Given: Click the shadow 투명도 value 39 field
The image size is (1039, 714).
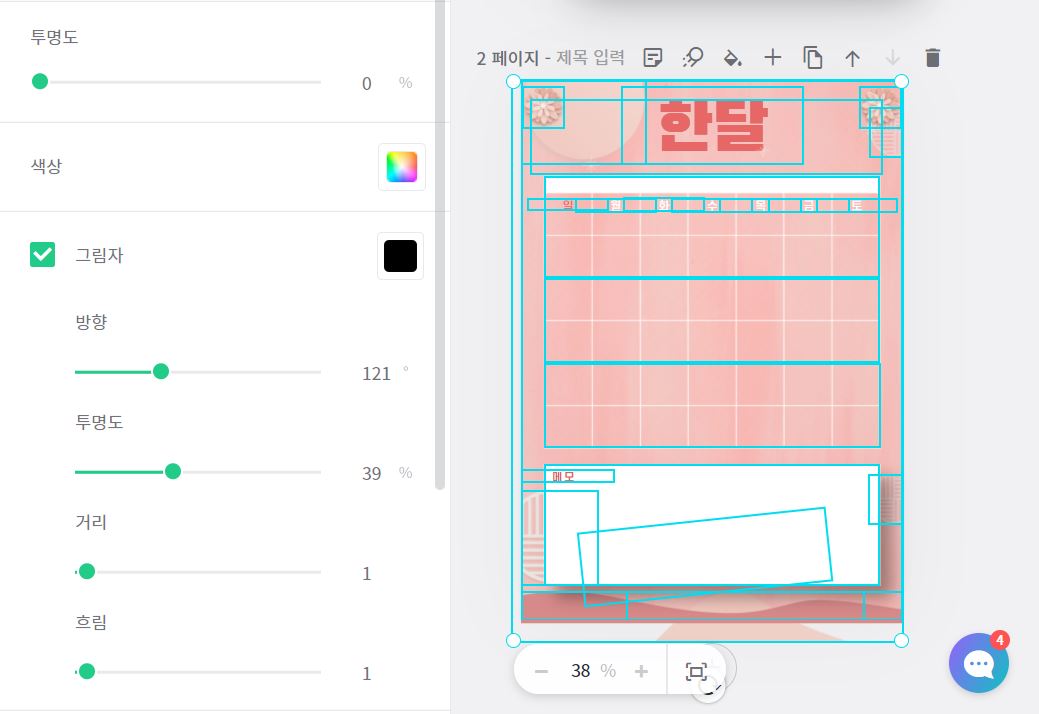Looking at the screenshot, I should click(371, 474).
